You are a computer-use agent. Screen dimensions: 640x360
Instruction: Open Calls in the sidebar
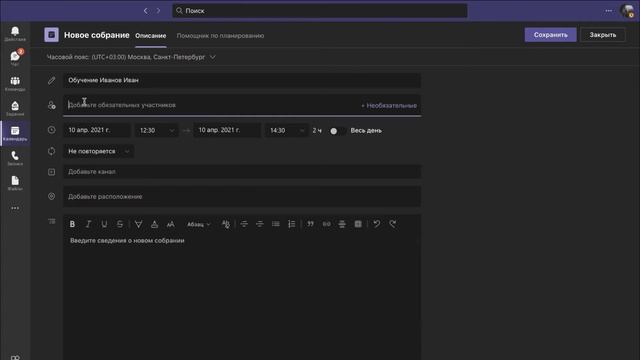click(x=15, y=158)
